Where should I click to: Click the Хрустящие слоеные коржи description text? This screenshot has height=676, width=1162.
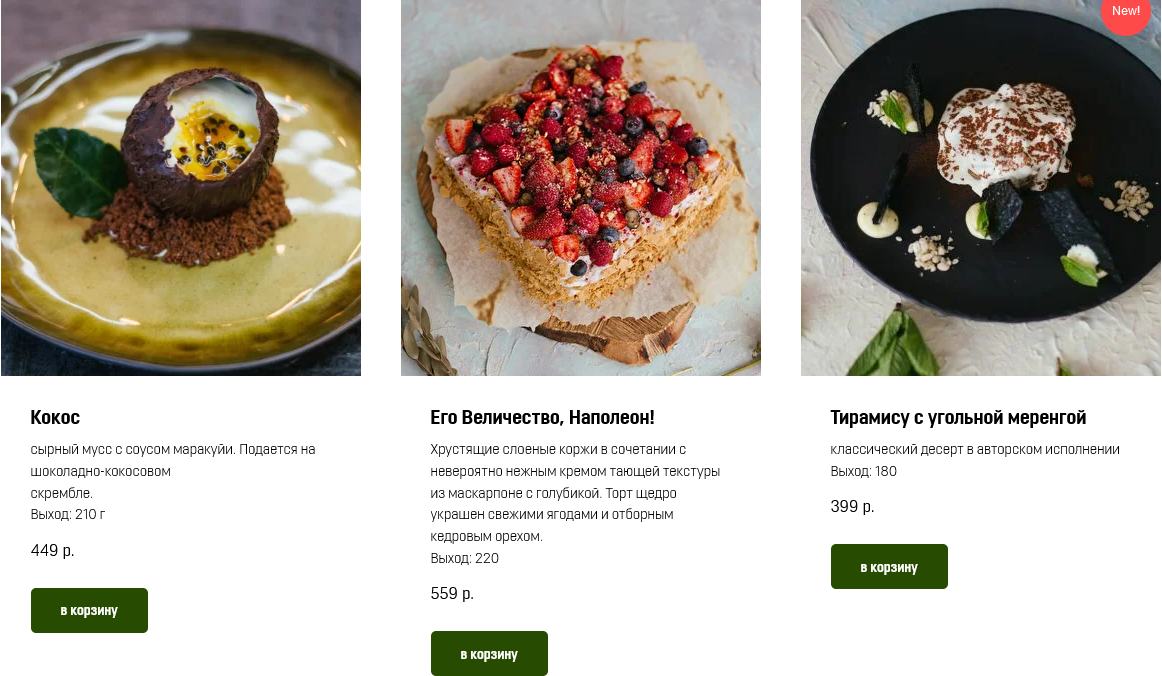click(x=575, y=493)
